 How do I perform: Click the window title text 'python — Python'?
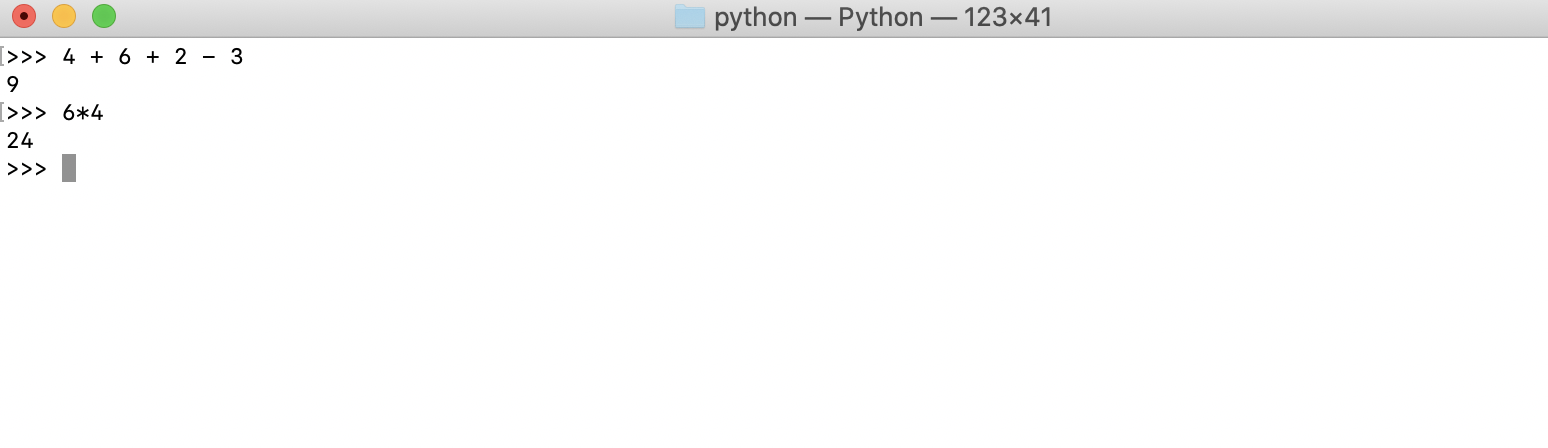click(819, 17)
